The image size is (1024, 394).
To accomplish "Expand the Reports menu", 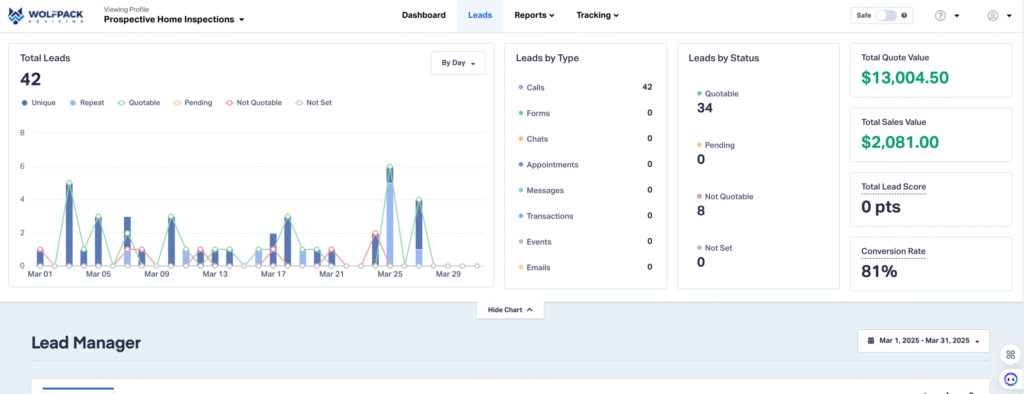I will click(534, 16).
